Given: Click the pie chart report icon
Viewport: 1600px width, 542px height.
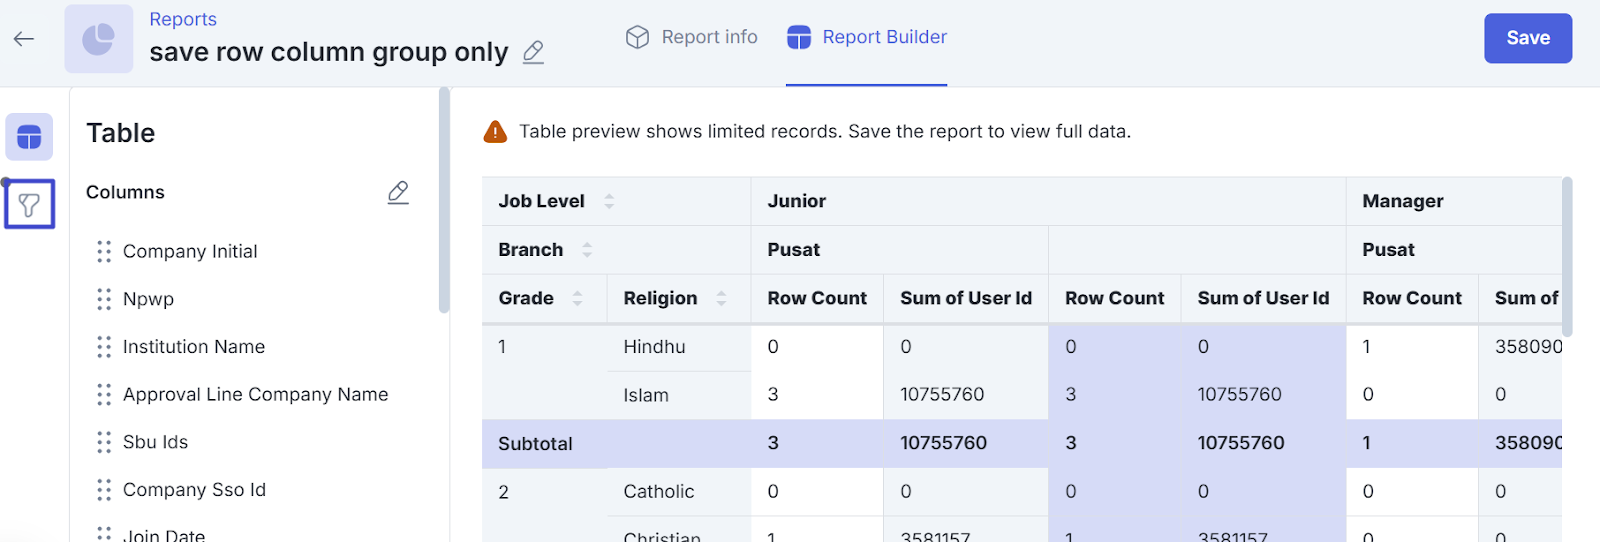Looking at the screenshot, I should coord(98,39).
